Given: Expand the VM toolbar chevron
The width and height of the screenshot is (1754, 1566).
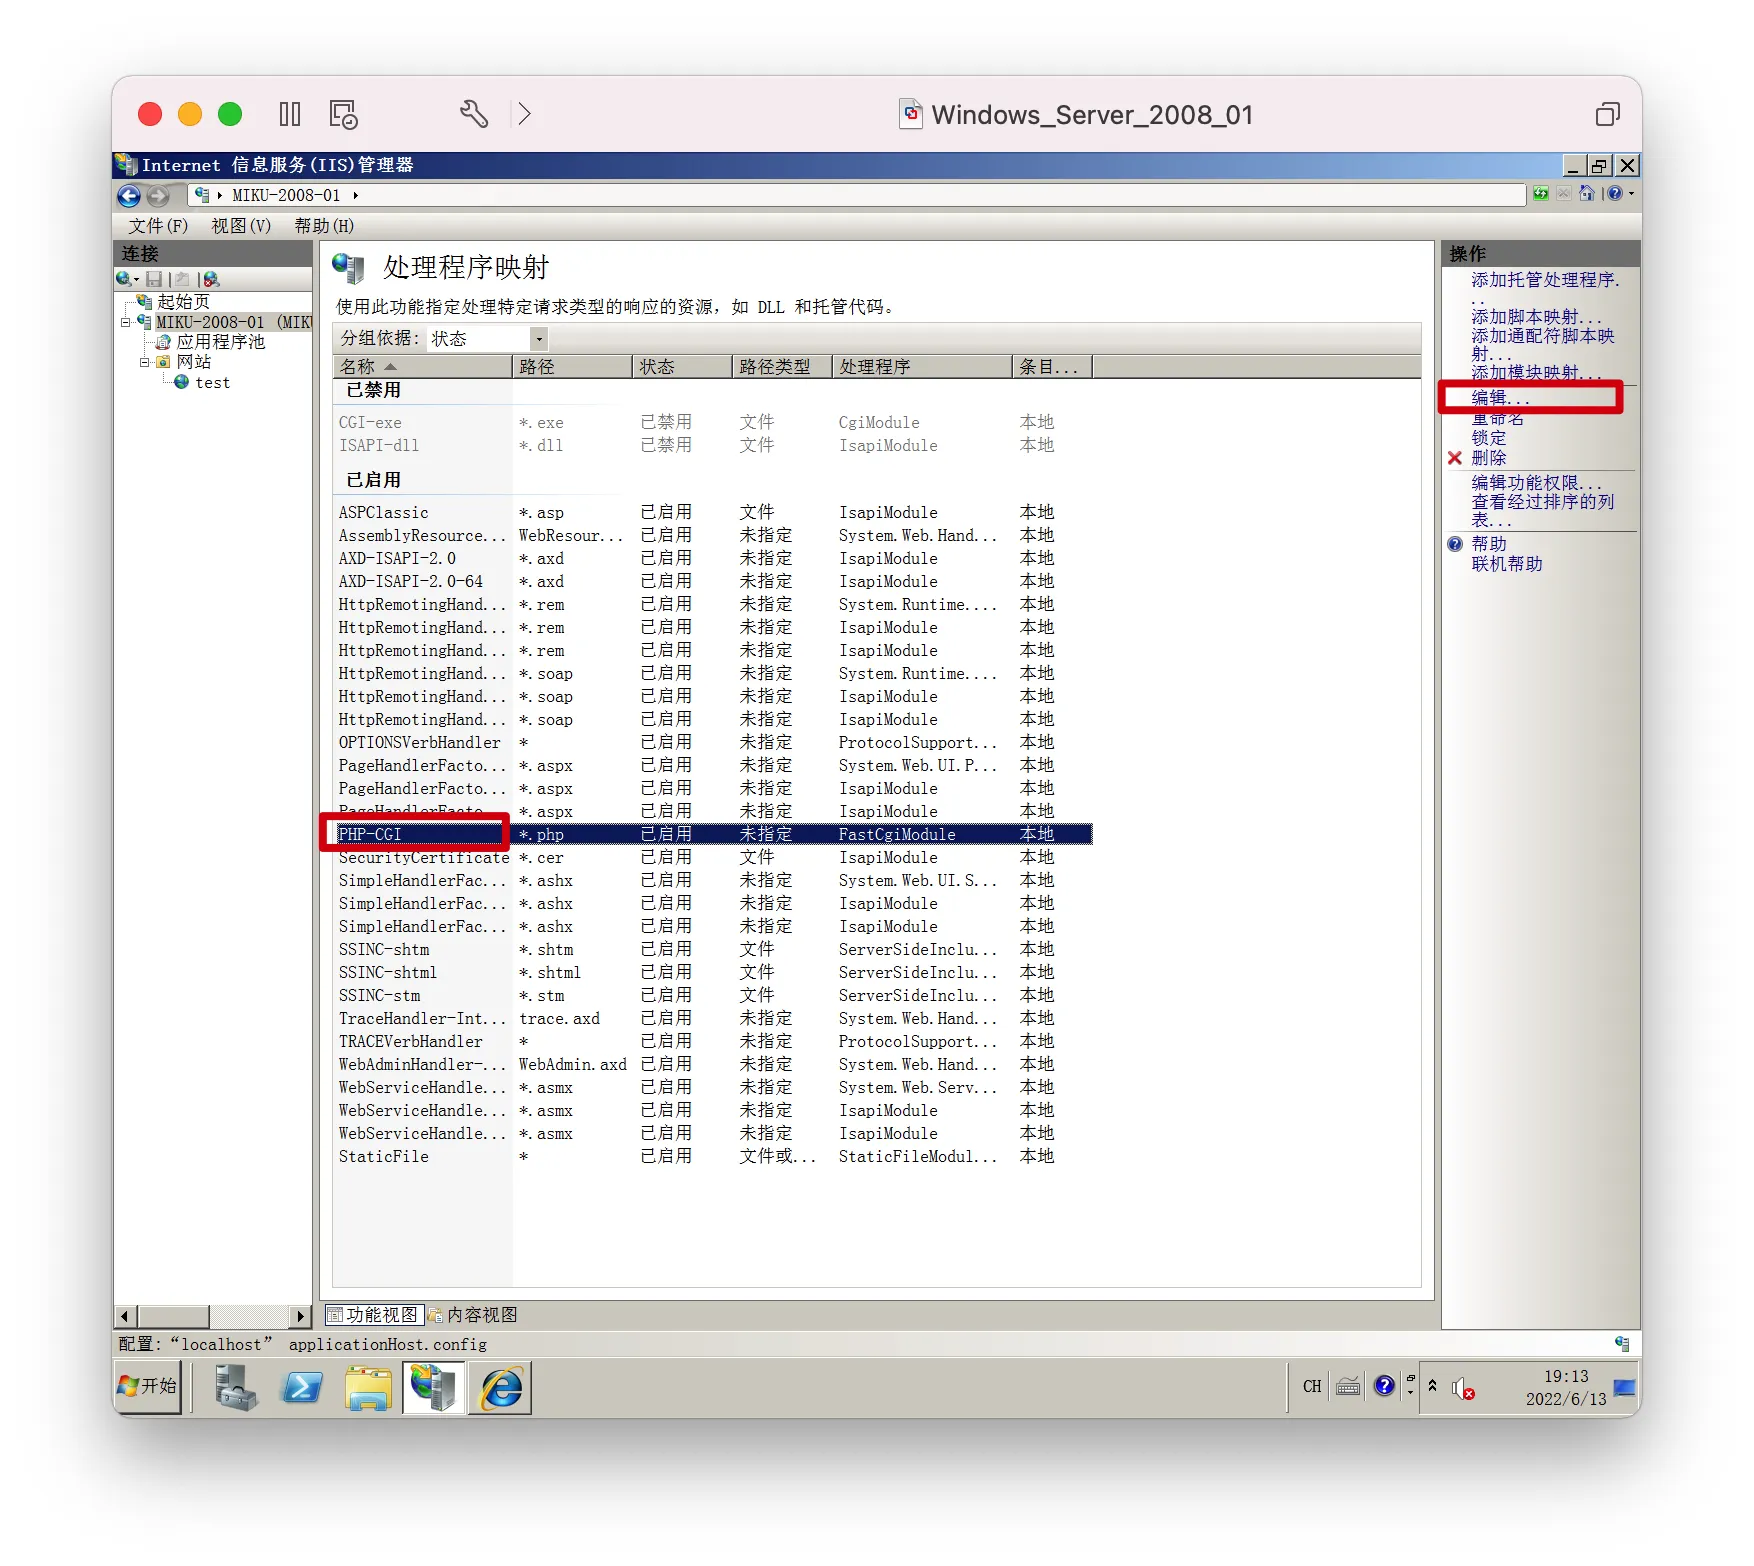Looking at the screenshot, I should click(x=524, y=114).
